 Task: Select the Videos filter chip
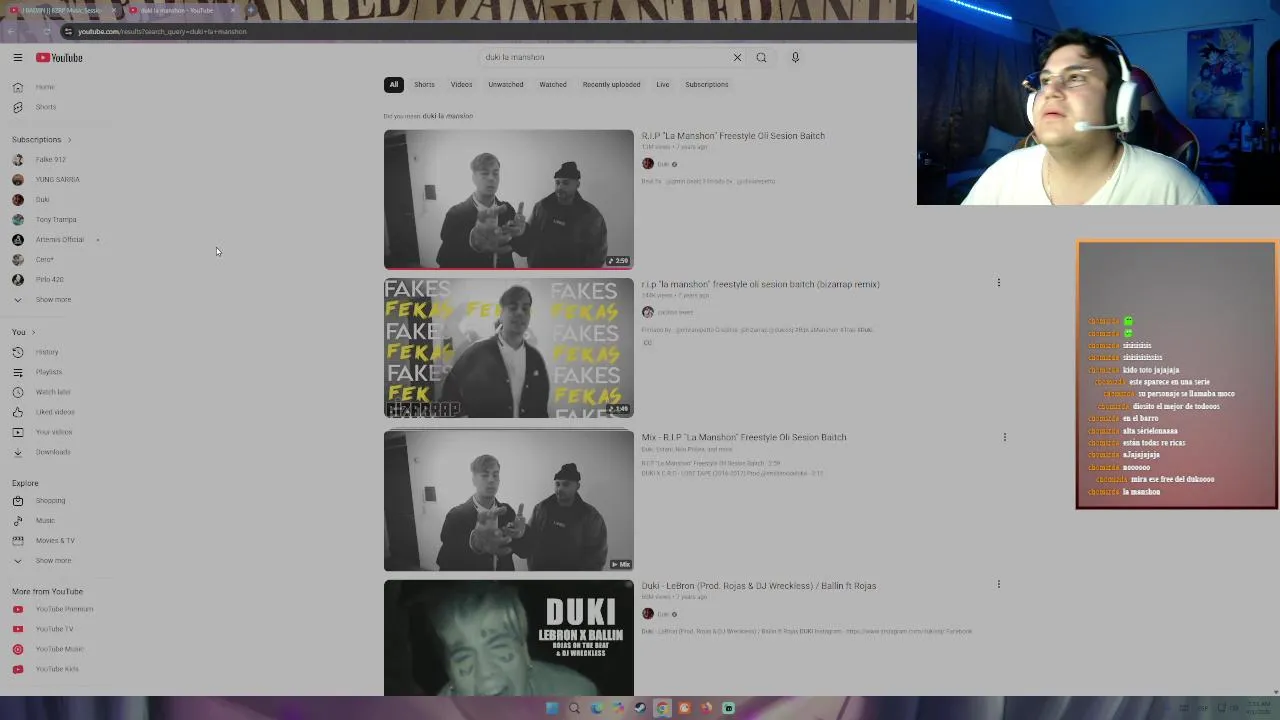coord(461,84)
